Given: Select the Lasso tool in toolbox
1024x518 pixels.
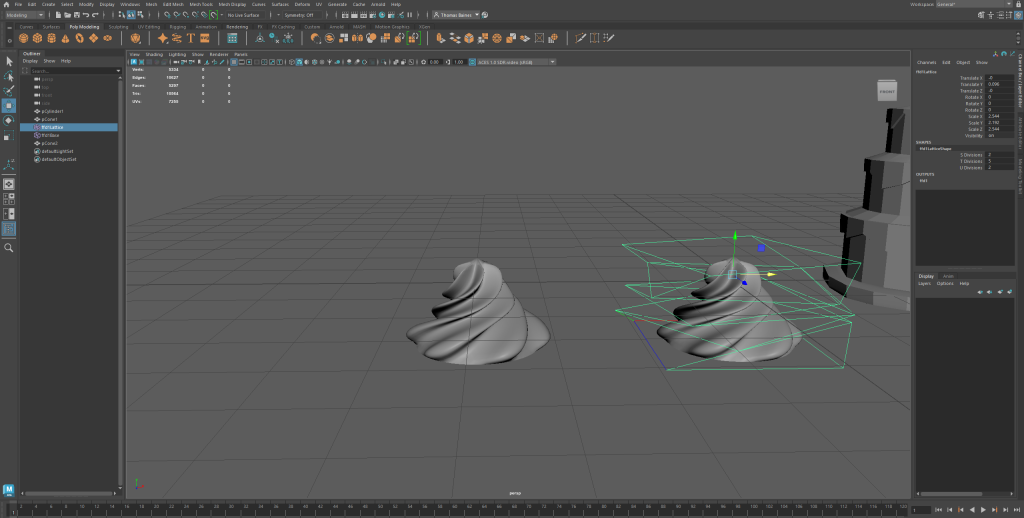Looking at the screenshot, I should (x=9, y=75).
